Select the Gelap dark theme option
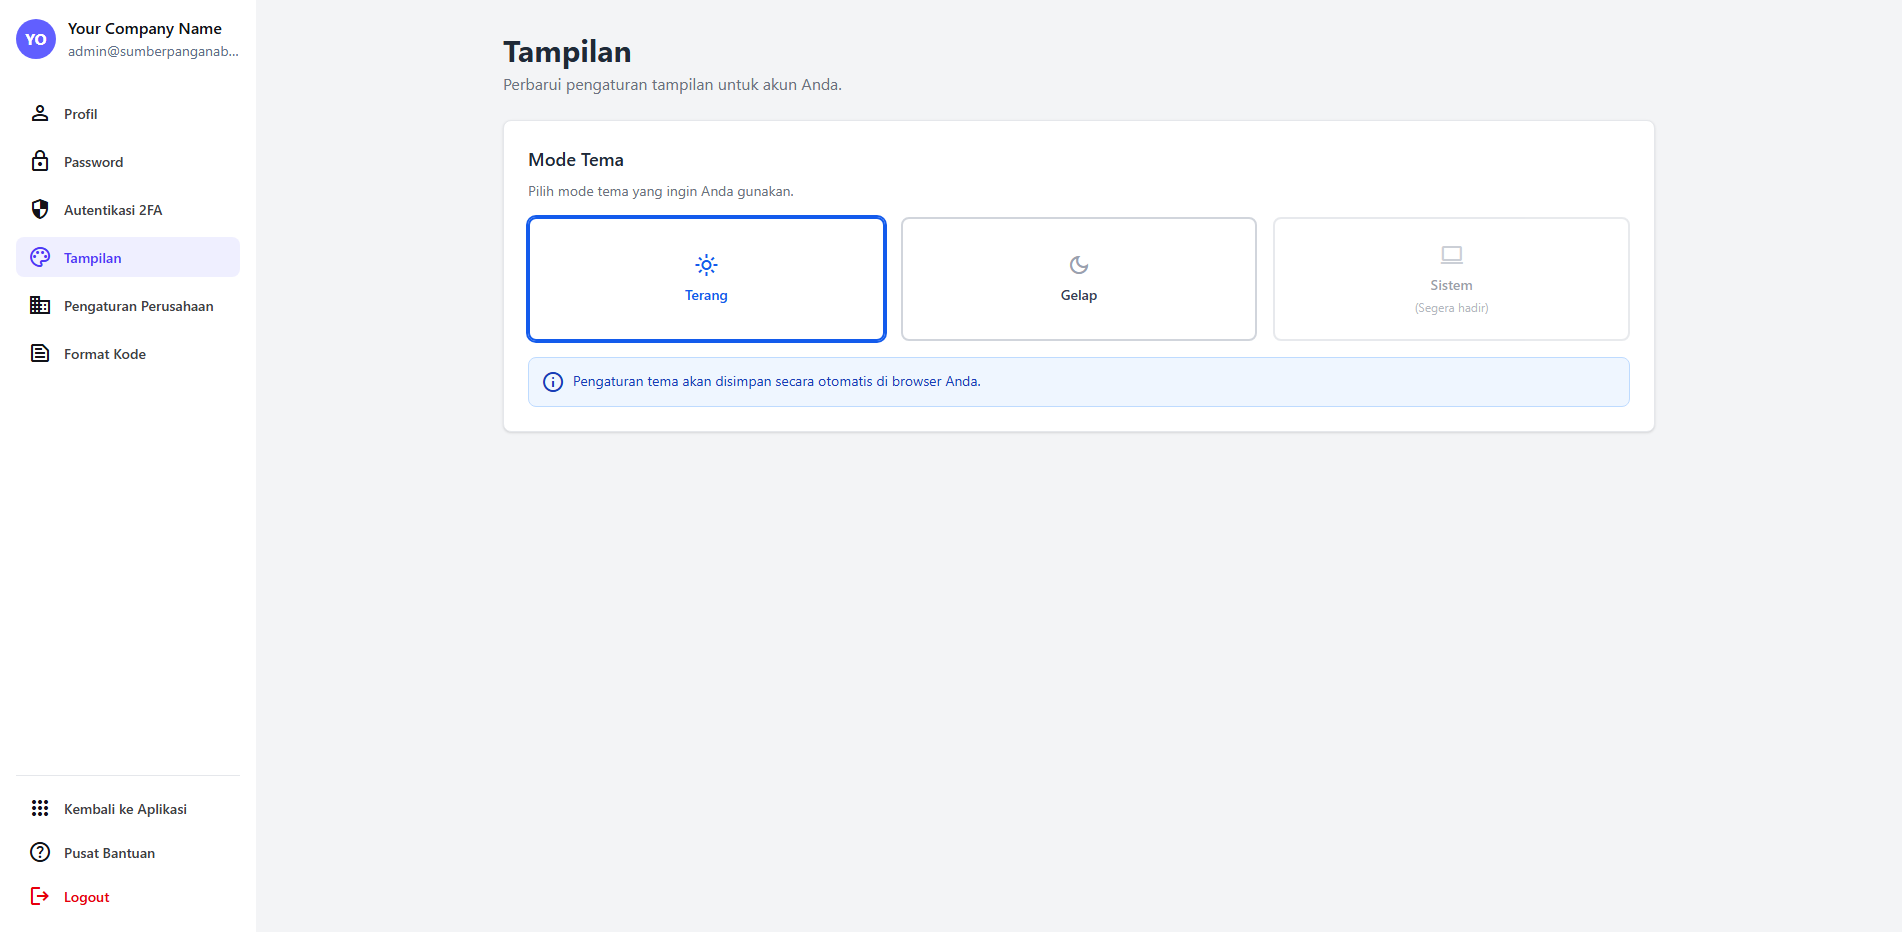Image resolution: width=1902 pixels, height=932 pixels. tap(1078, 279)
